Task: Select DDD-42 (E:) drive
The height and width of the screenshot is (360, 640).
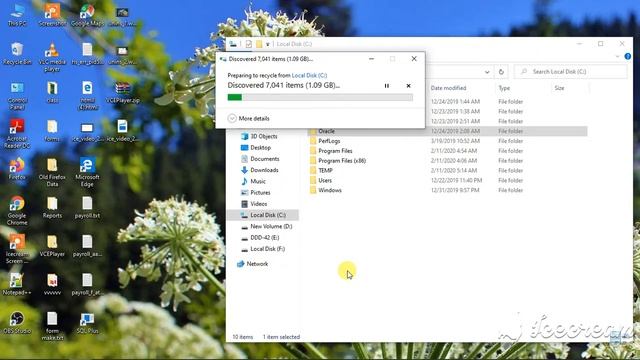Action: click(x=264, y=238)
